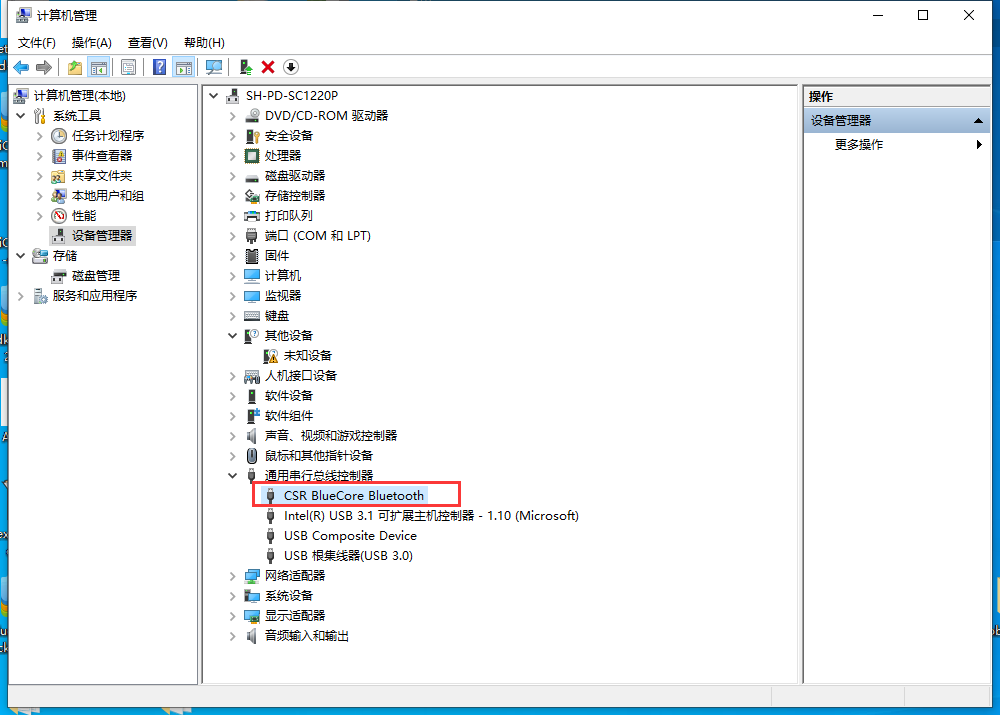Select the 监视器 category
This screenshot has width=1000, height=715.
pos(283,296)
